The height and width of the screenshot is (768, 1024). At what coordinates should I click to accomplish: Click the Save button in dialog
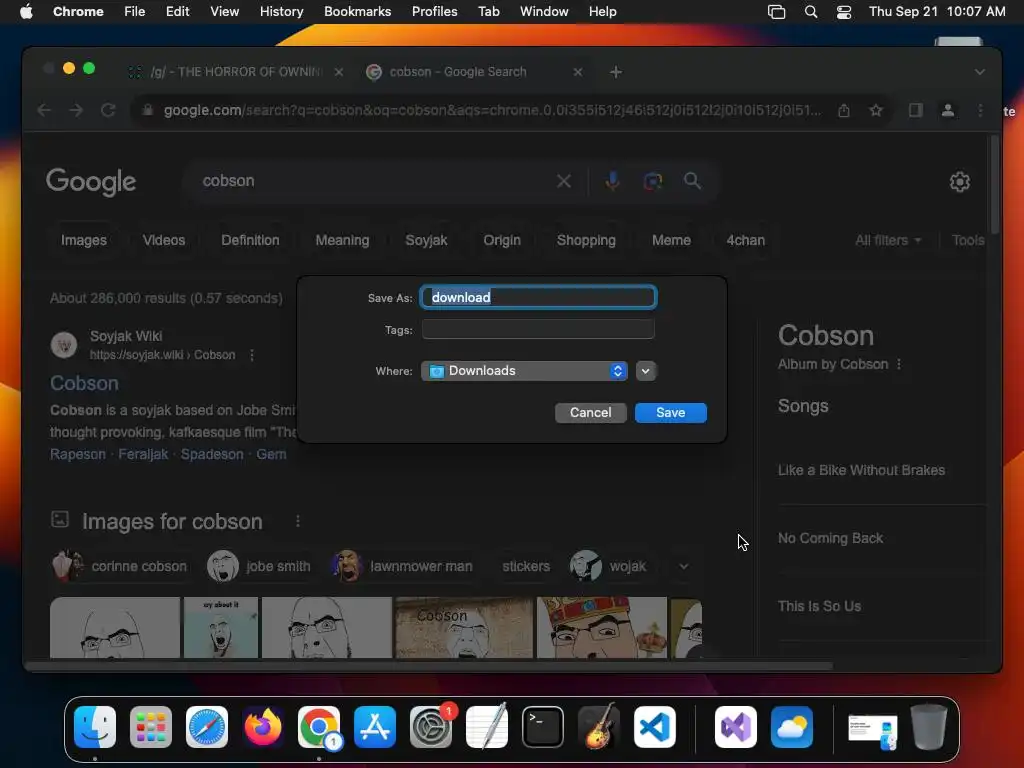click(x=670, y=413)
